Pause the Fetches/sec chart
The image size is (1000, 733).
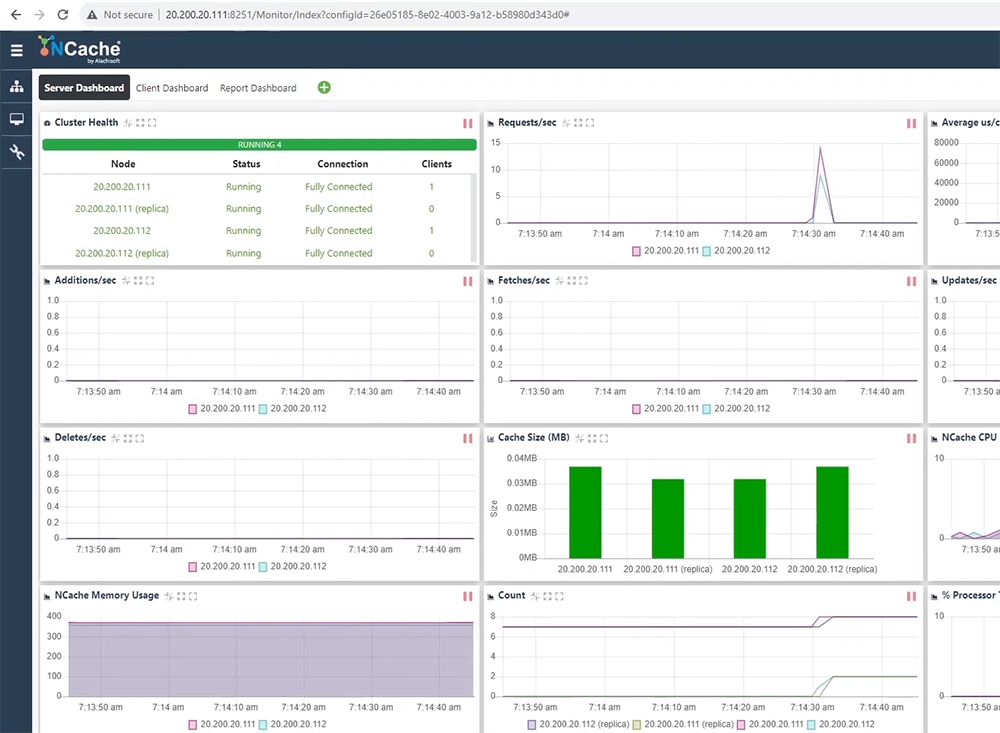coord(911,281)
